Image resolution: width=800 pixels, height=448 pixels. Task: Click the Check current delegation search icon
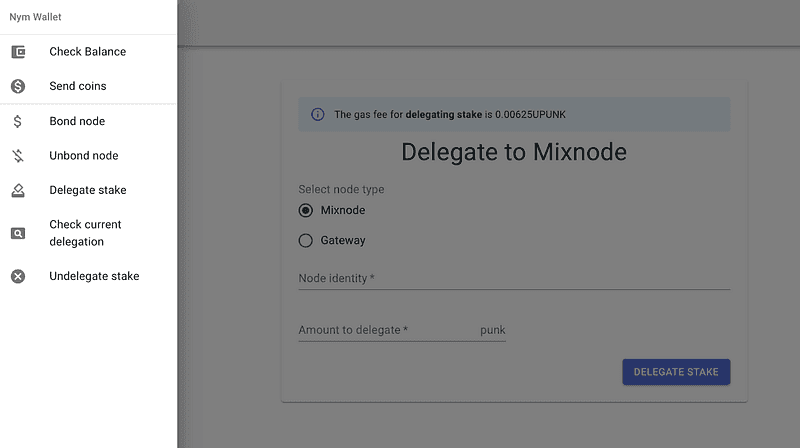tap(18, 233)
